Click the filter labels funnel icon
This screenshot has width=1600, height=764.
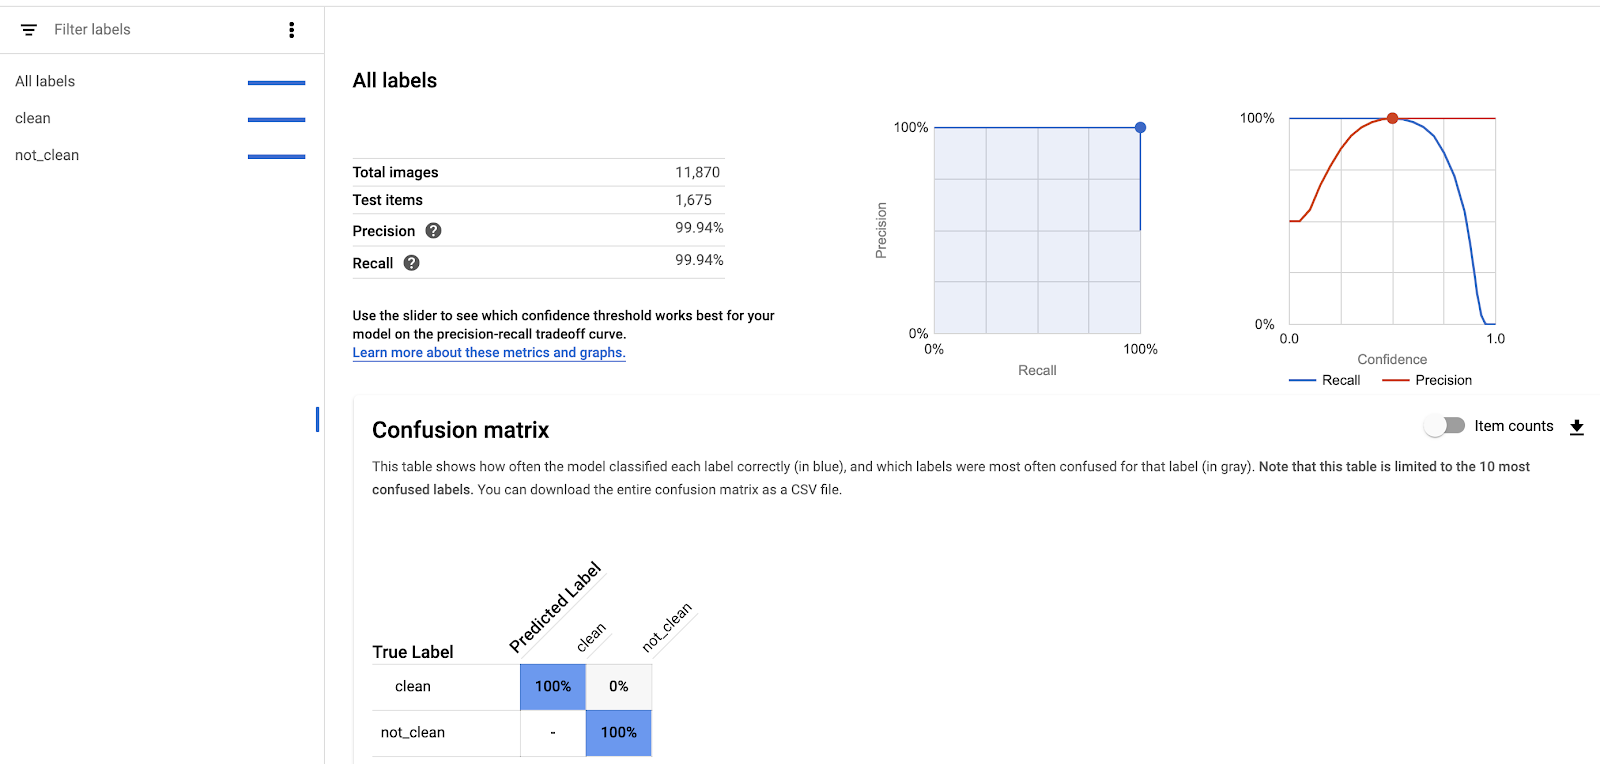[x=29, y=30]
